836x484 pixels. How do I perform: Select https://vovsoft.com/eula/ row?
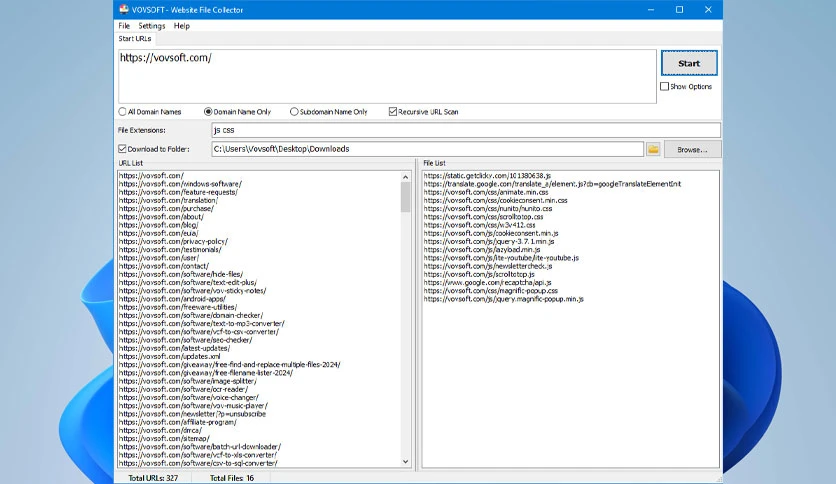[x=159, y=233]
